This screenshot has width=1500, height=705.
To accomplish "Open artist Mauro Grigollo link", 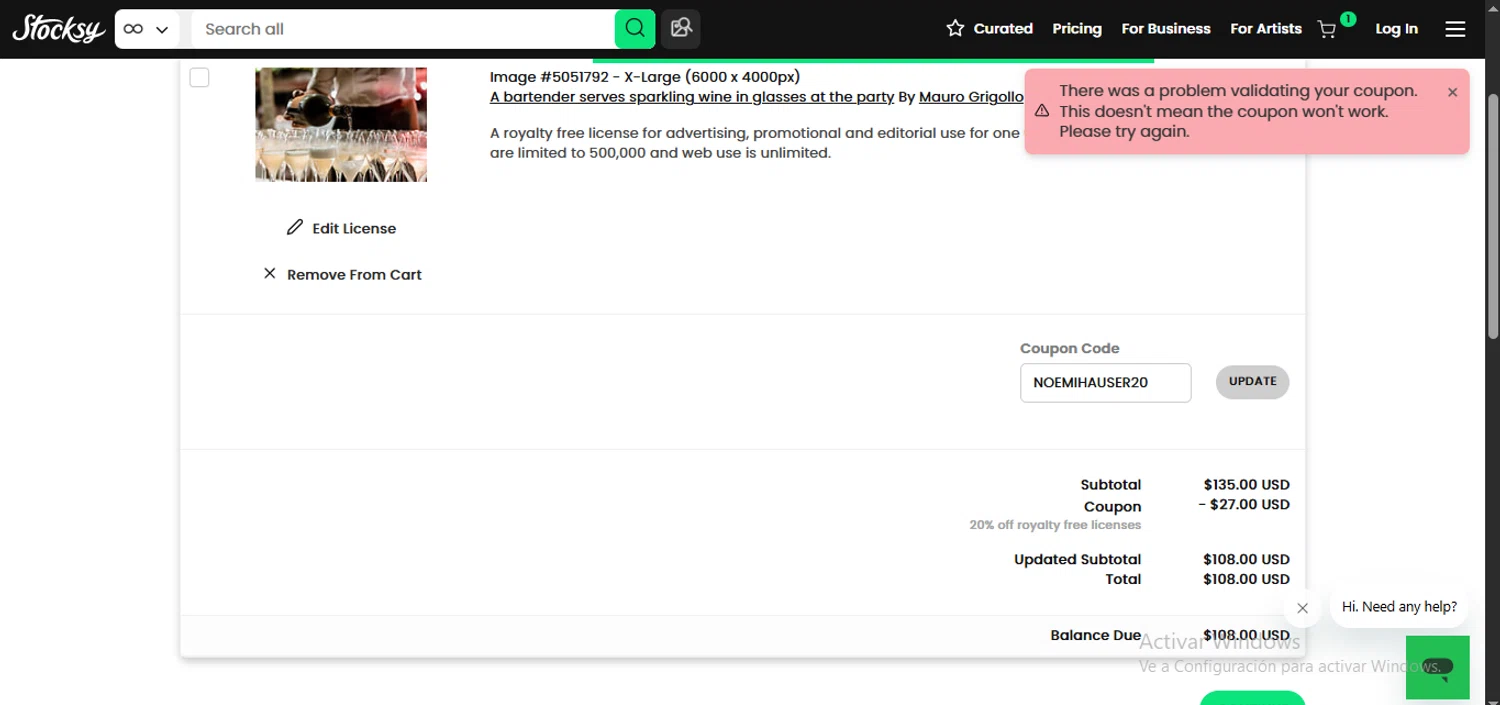I will click(971, 97).
